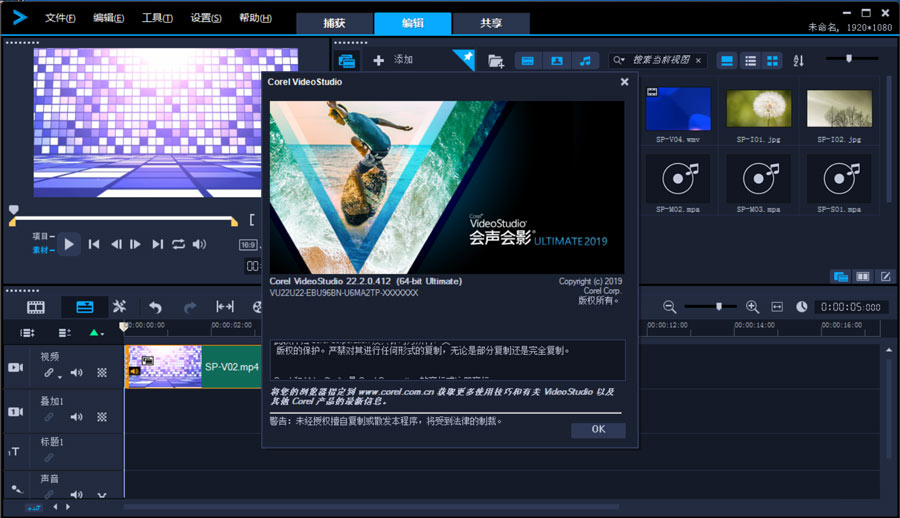Toggle audio files visibility in library
The height and width of the screenshot is (518, 900).
point(585,61)
